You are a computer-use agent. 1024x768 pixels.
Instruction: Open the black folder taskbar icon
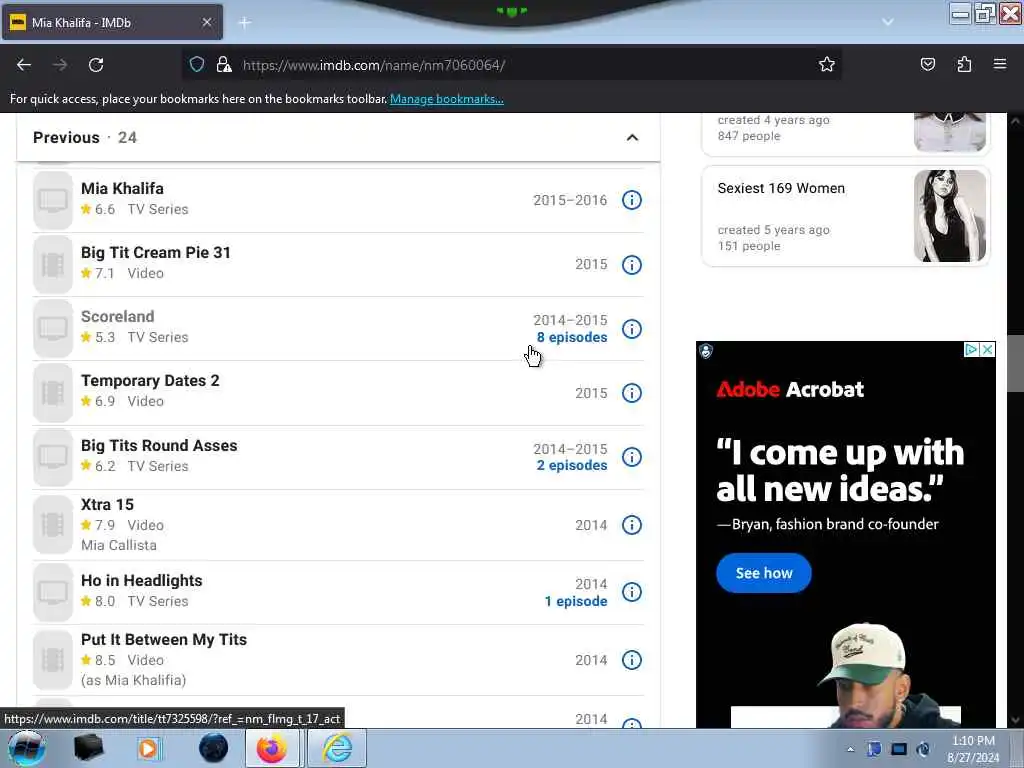coord(89,748)
